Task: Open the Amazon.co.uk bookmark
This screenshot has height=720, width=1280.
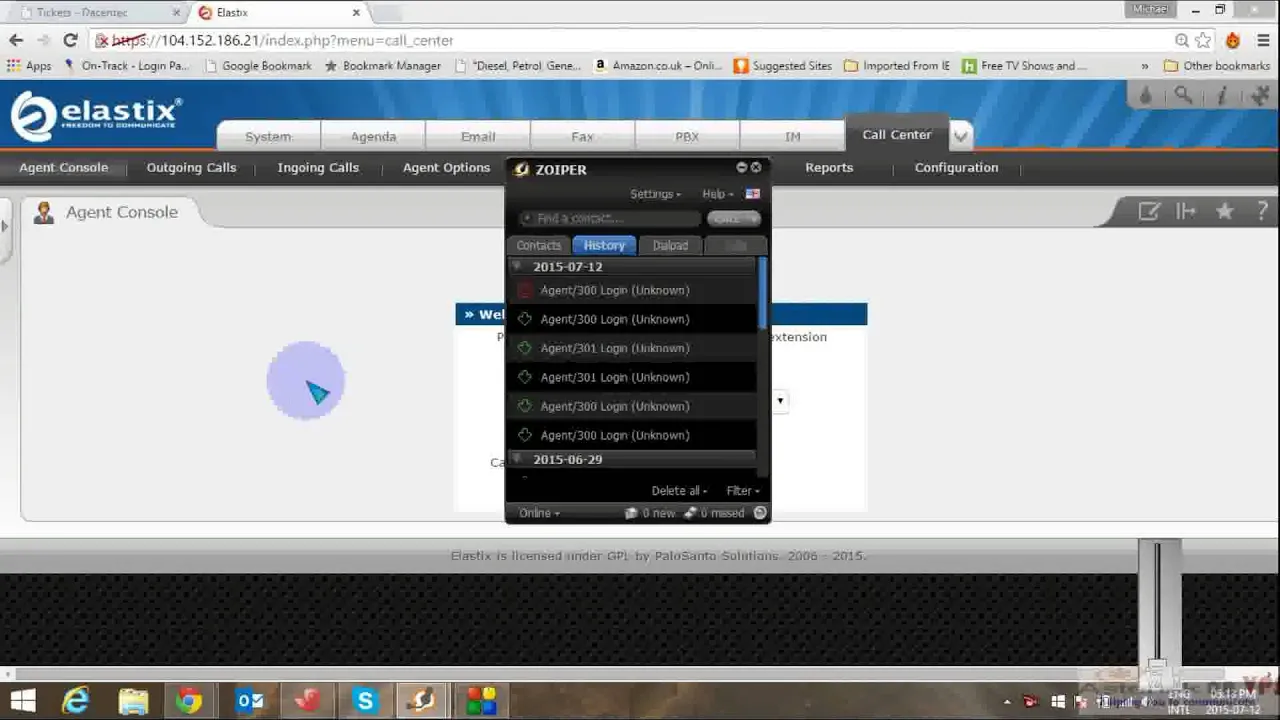Action: click(x=657, y=66)
